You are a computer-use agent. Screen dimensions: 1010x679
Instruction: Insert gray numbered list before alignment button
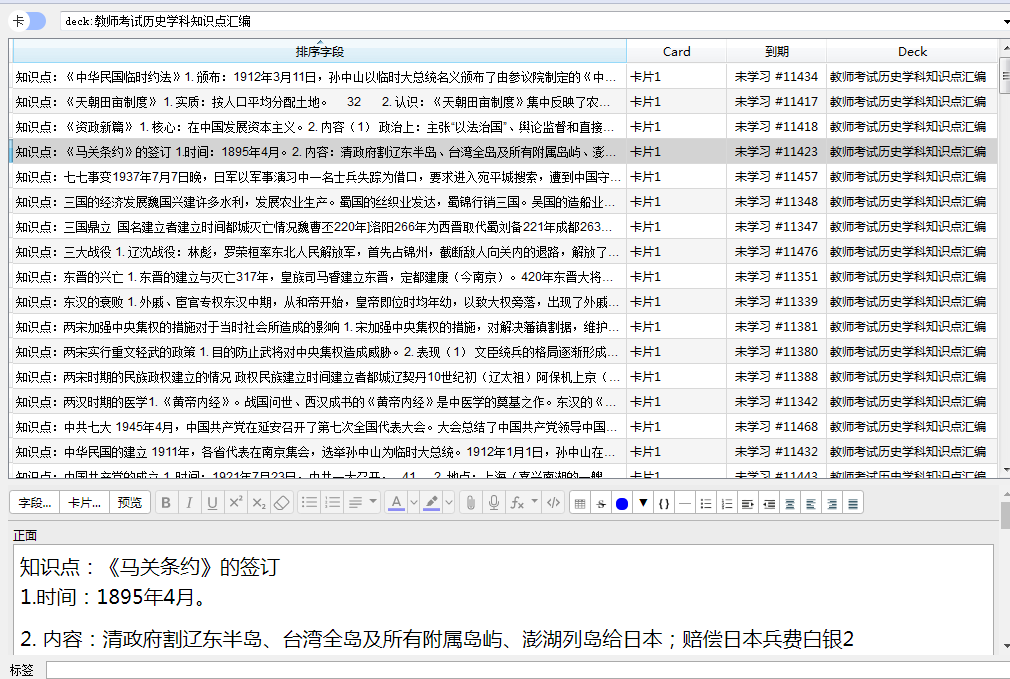tap(332, 503)
